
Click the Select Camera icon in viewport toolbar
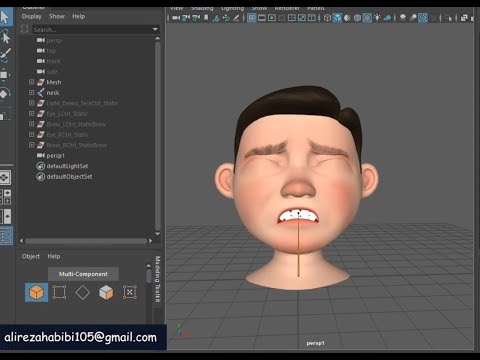coord(176,18)
